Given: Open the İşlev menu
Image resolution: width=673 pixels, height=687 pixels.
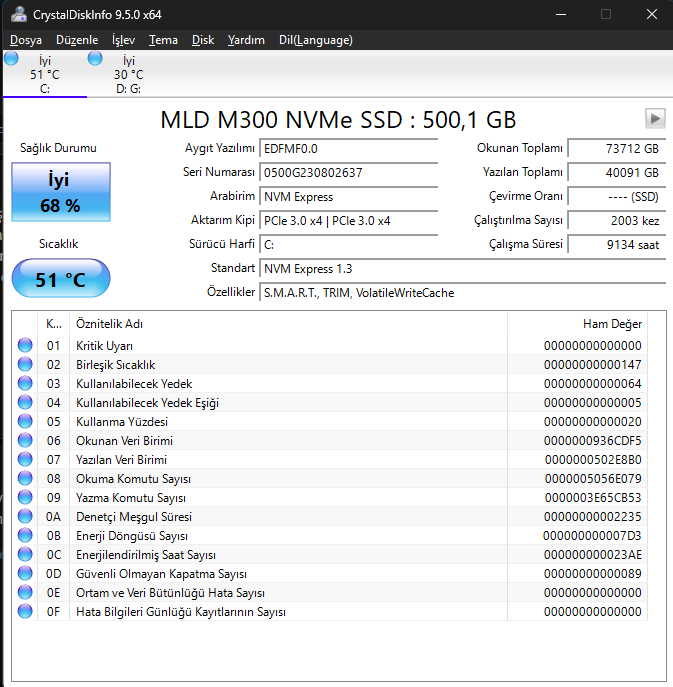Looking at the screenshot, I should [124, 40].
